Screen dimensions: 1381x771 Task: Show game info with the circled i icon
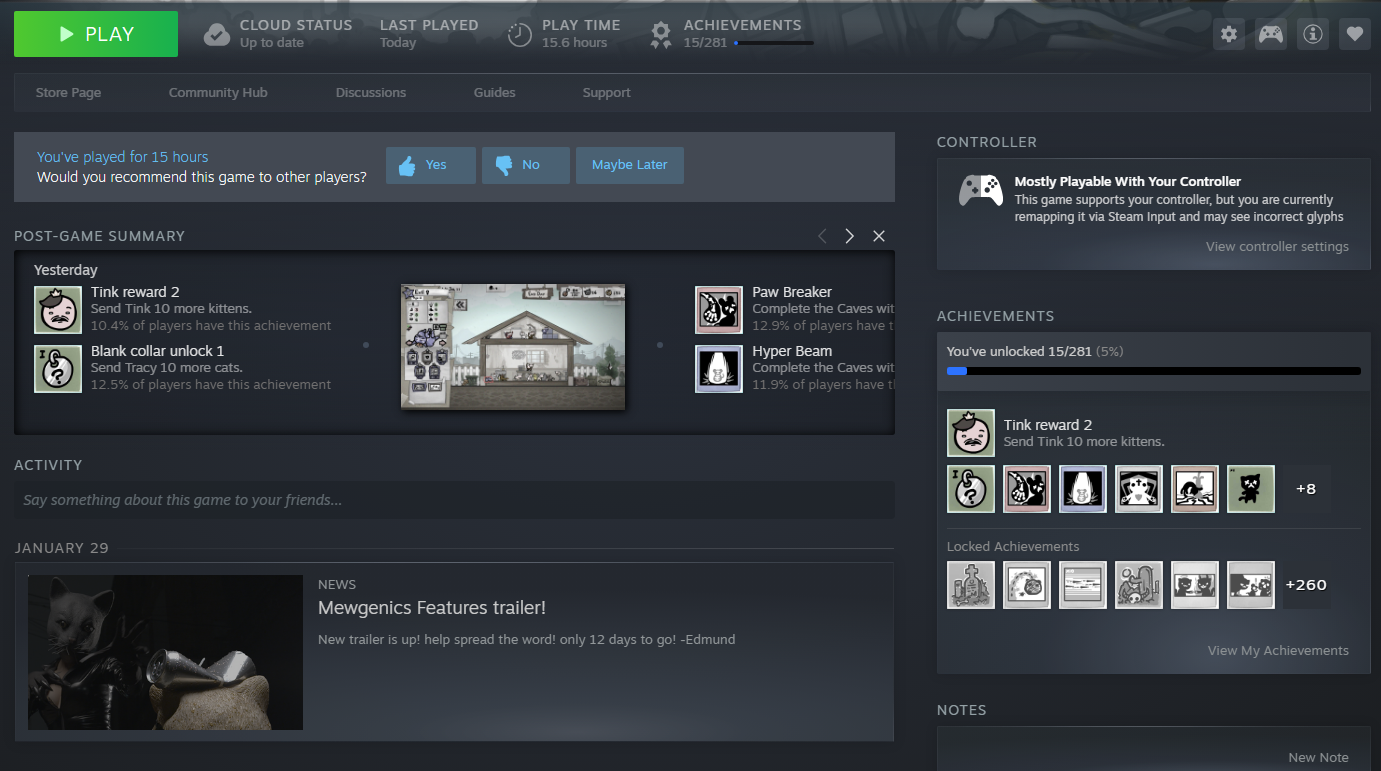(x=1313, y=34)
